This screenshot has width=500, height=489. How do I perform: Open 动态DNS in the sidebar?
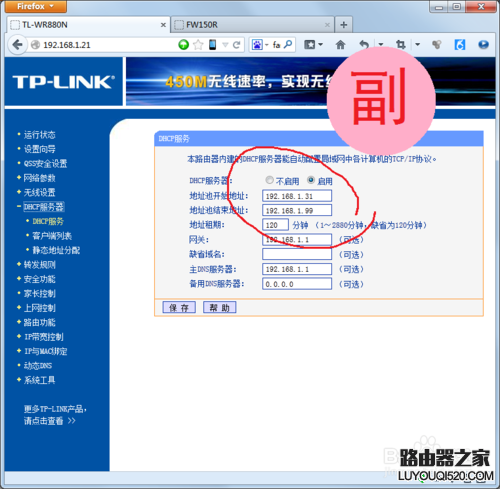tap(38, 366)
